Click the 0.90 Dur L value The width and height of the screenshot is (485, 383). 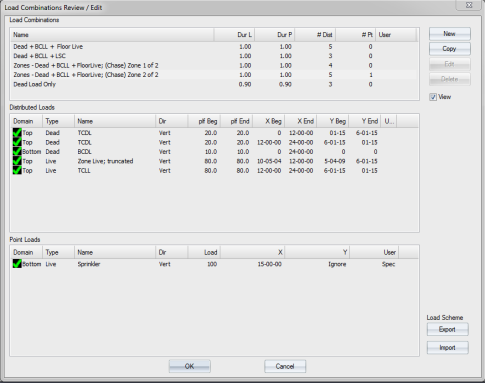pyautogui.click(x=245, y=84)
